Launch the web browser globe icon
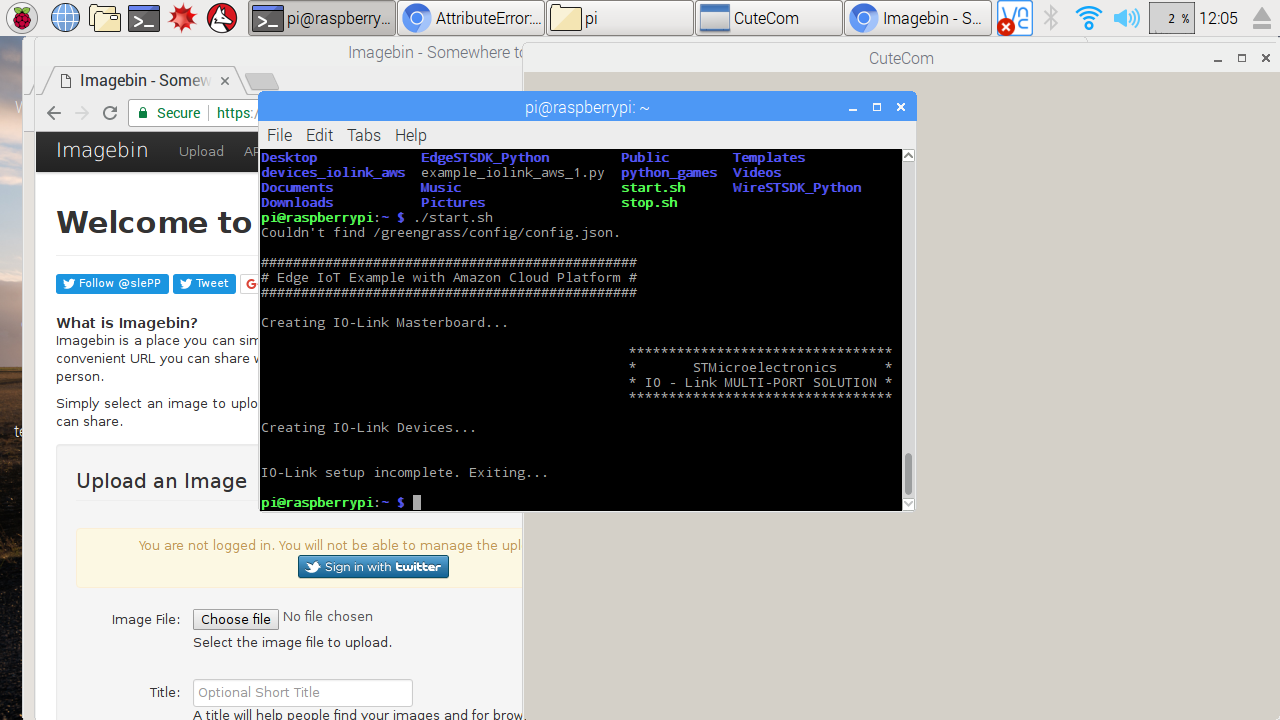The width and height of the screenshot is (1280, 720). pos(65,18)
